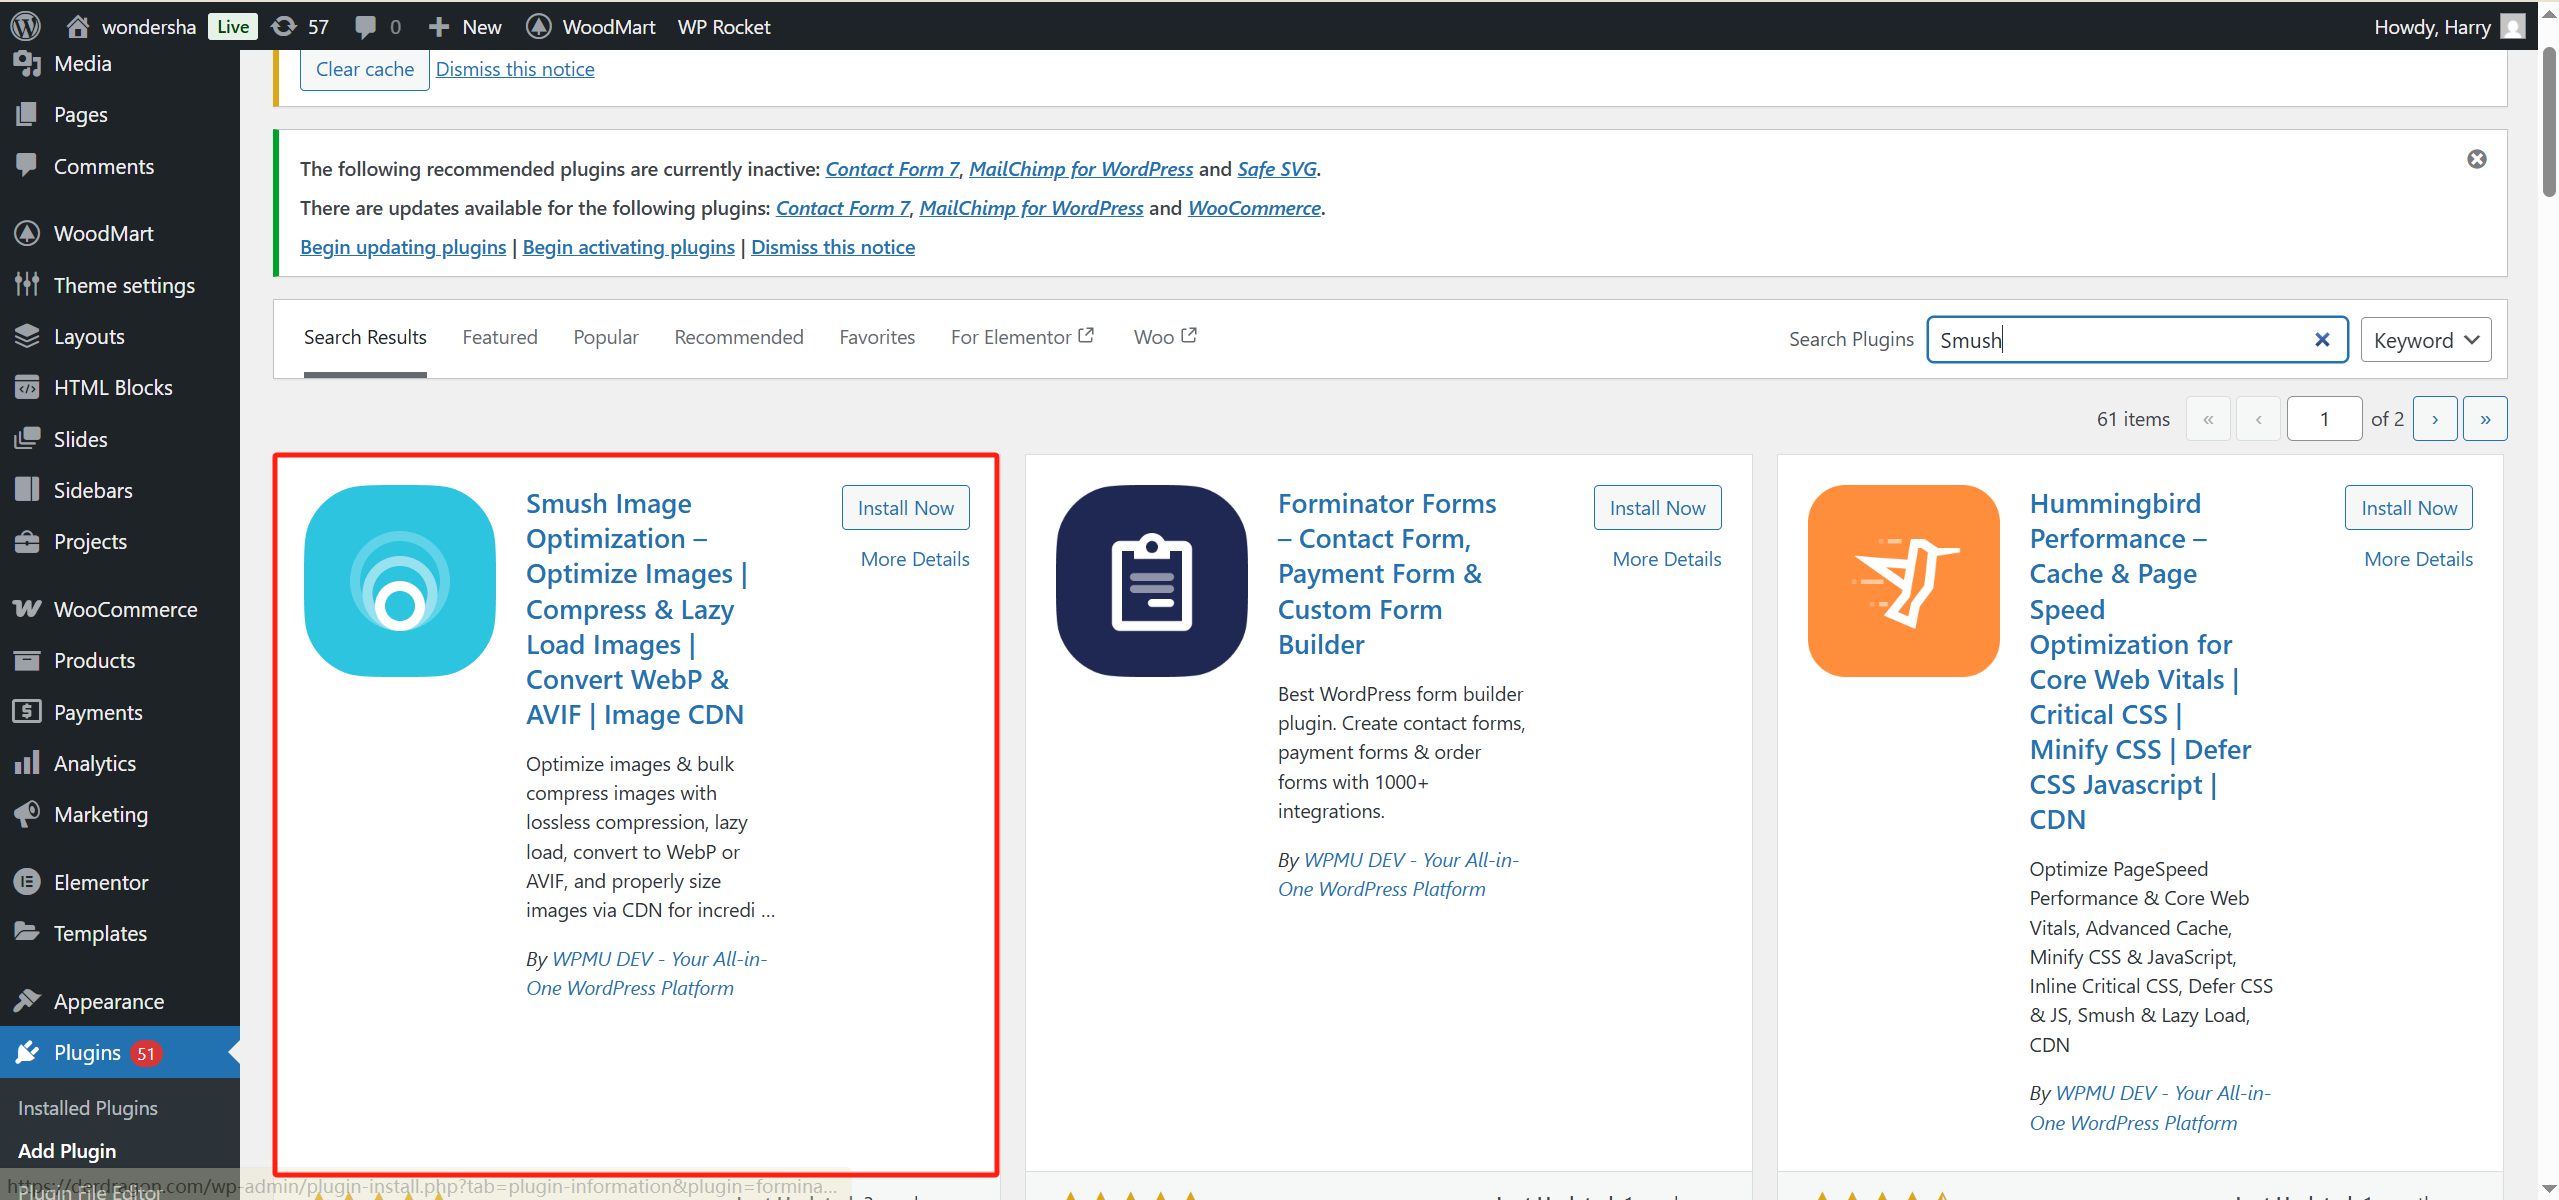The height and width of the screenshot is (1200, 2559).
Task: Open the Keyword search type dropdown
Action: click(2424, 340)
